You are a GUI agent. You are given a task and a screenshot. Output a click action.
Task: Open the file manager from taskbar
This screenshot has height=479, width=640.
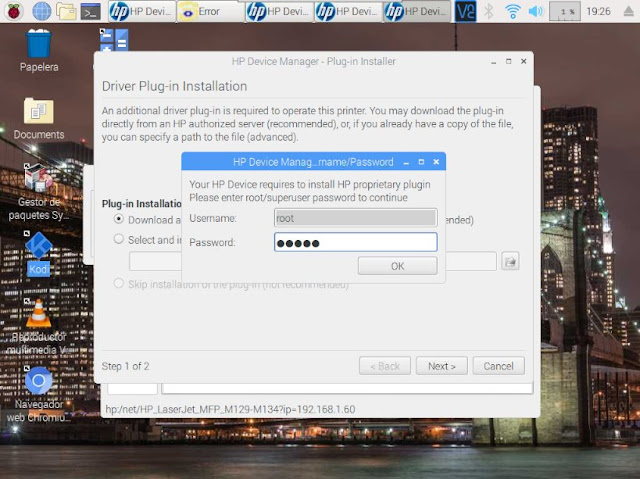[66, 11]
